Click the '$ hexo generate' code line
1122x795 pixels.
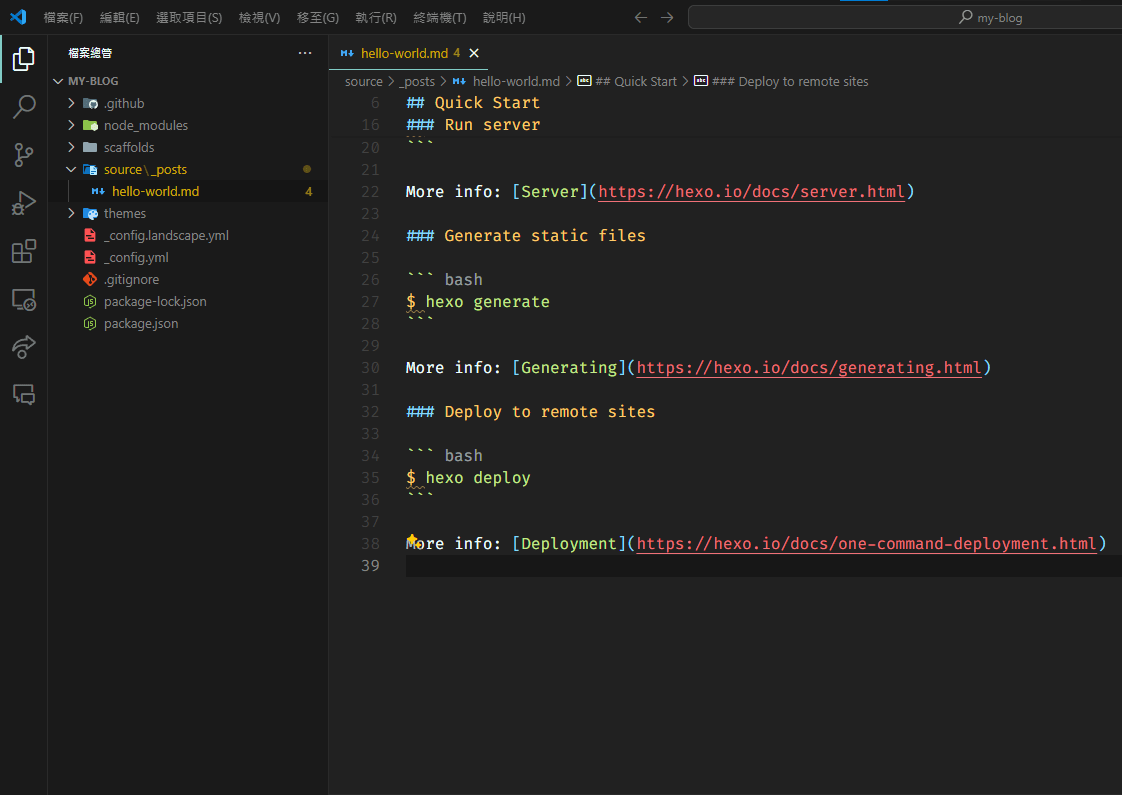[478, 302]
